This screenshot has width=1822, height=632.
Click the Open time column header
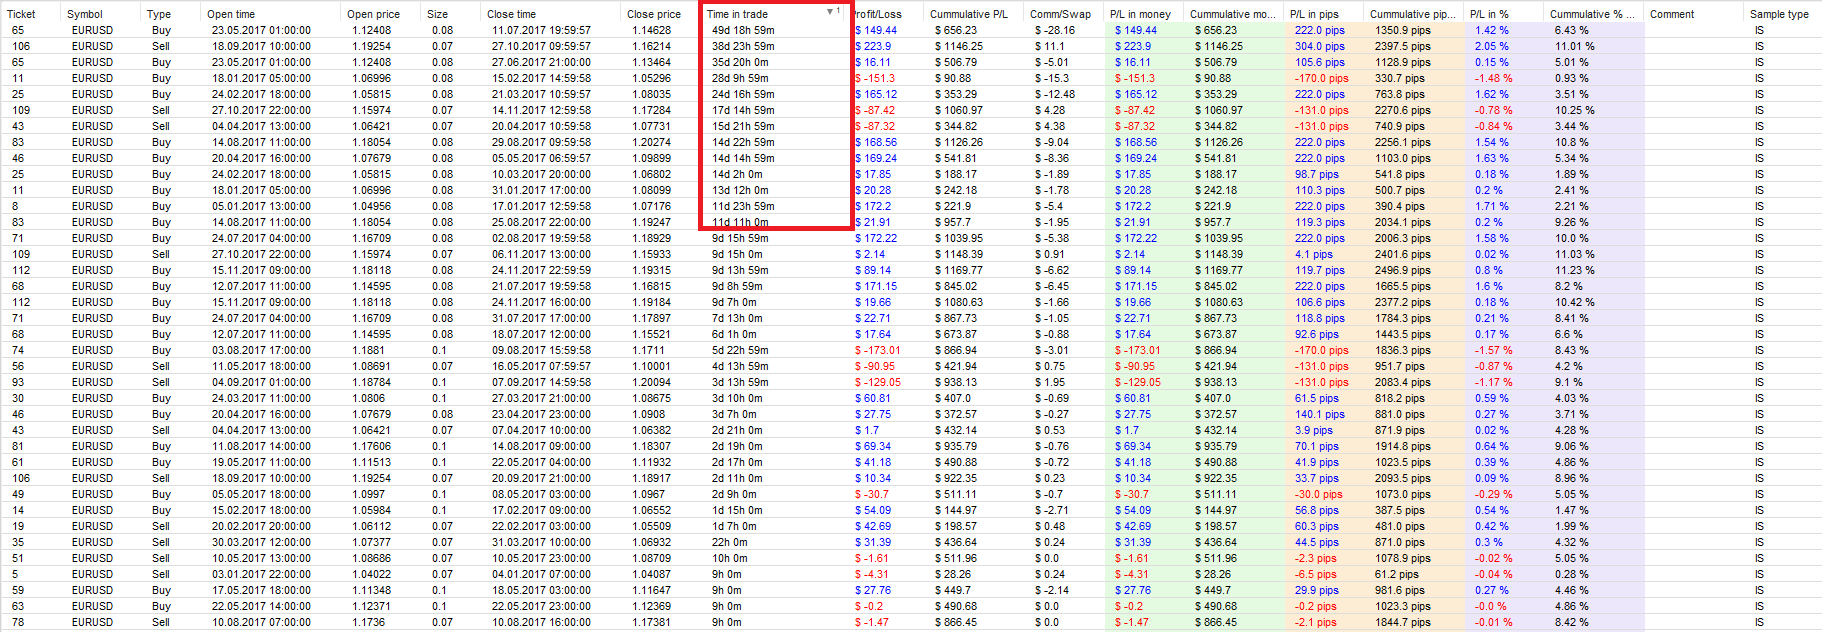pyautogui.click(x=231, y=14)
